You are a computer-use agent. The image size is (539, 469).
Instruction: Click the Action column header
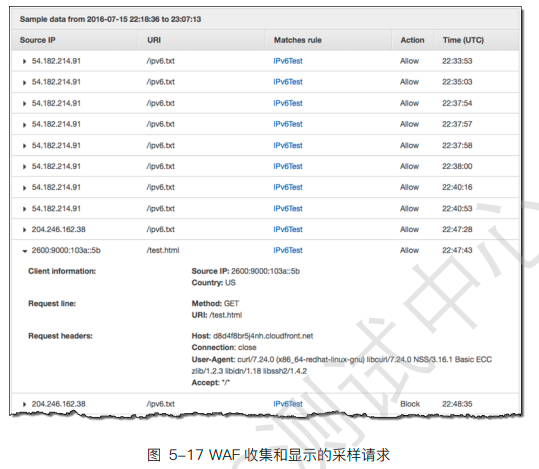pos(412,40)
